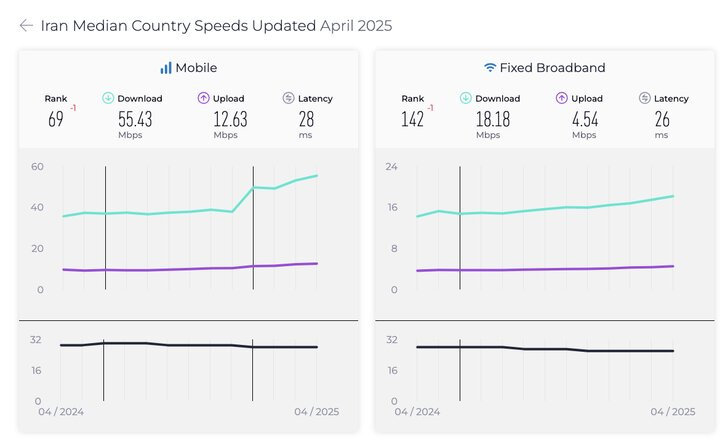Click the back arrow beside Iran title
720x446 pixels.
[x=26, y=26]
